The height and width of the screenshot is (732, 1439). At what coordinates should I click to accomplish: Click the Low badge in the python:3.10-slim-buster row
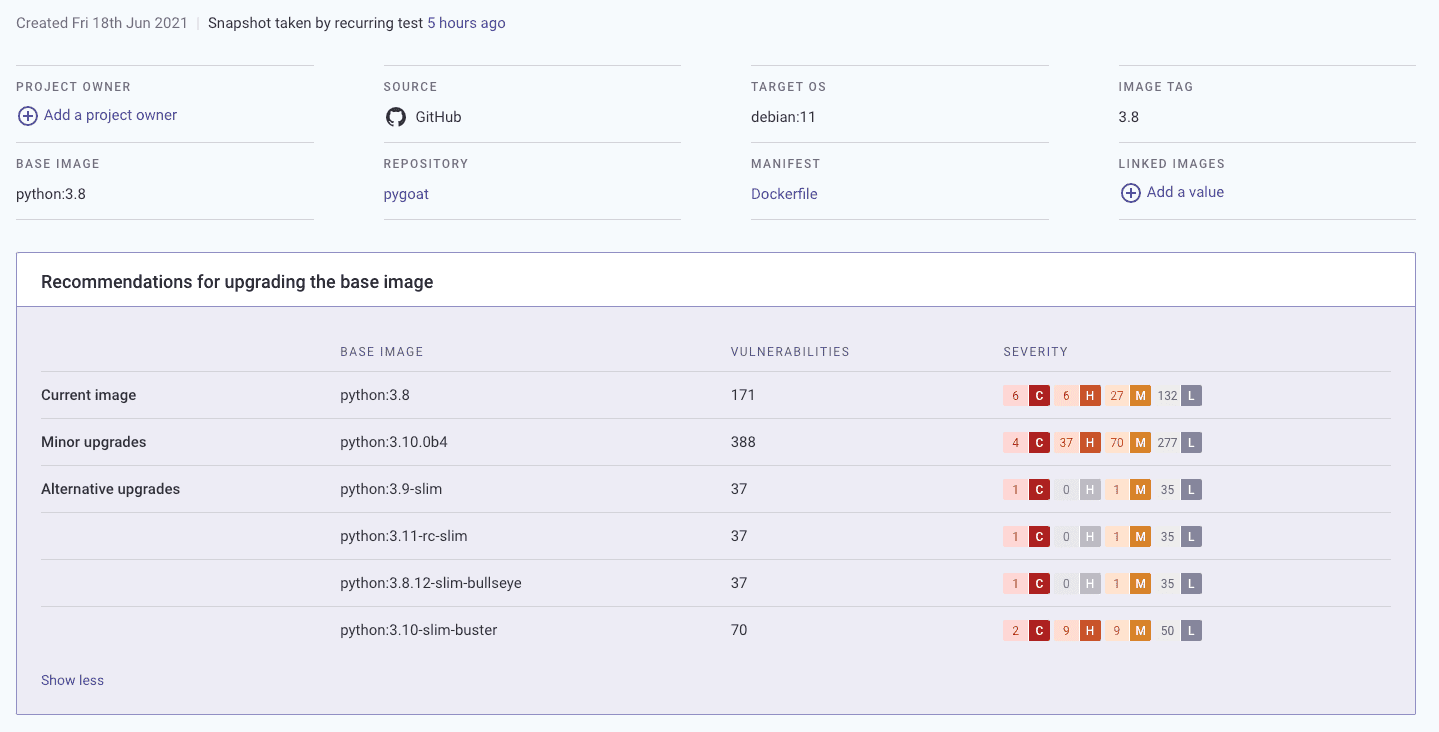pos(1191,631)
